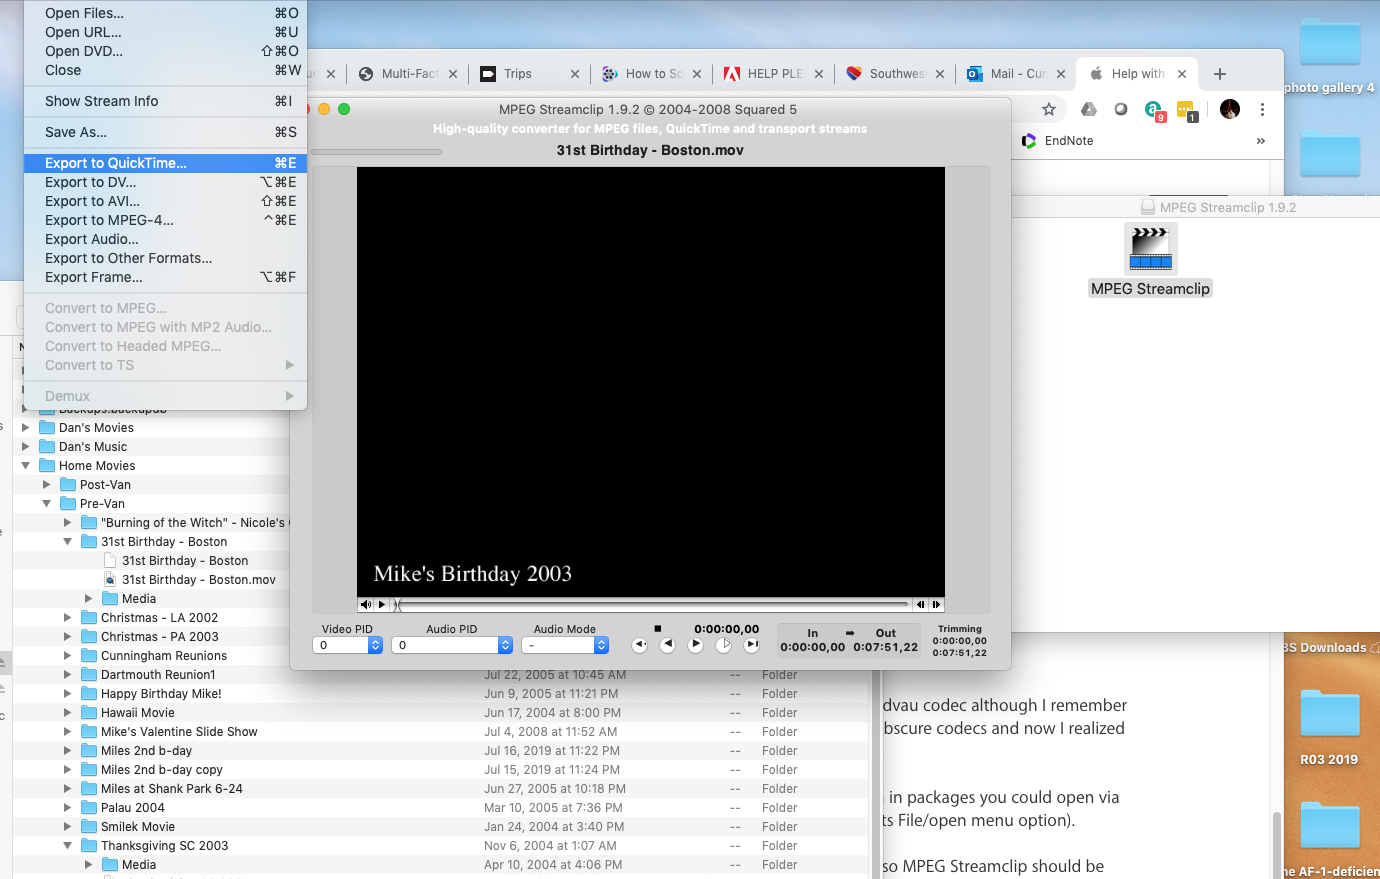Click the green extension icon with badge 9

(x=1154, y=110)
